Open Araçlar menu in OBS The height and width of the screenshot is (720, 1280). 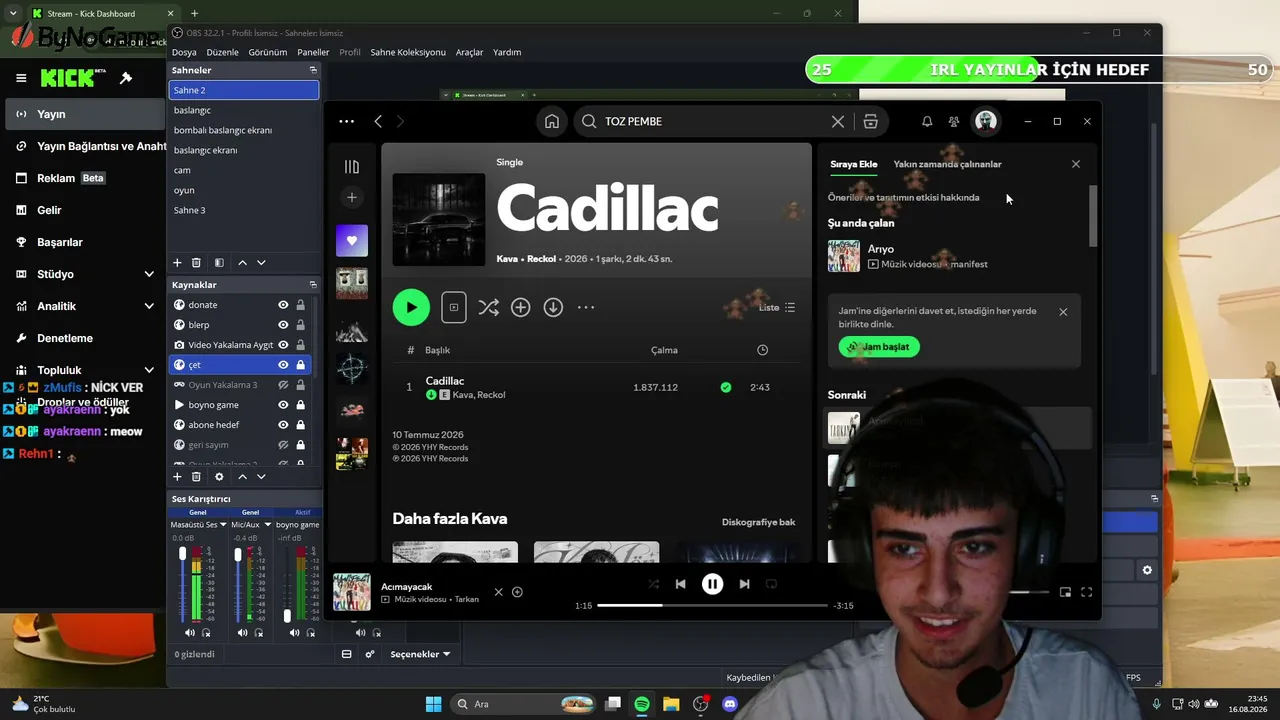[x=469, y=52]
